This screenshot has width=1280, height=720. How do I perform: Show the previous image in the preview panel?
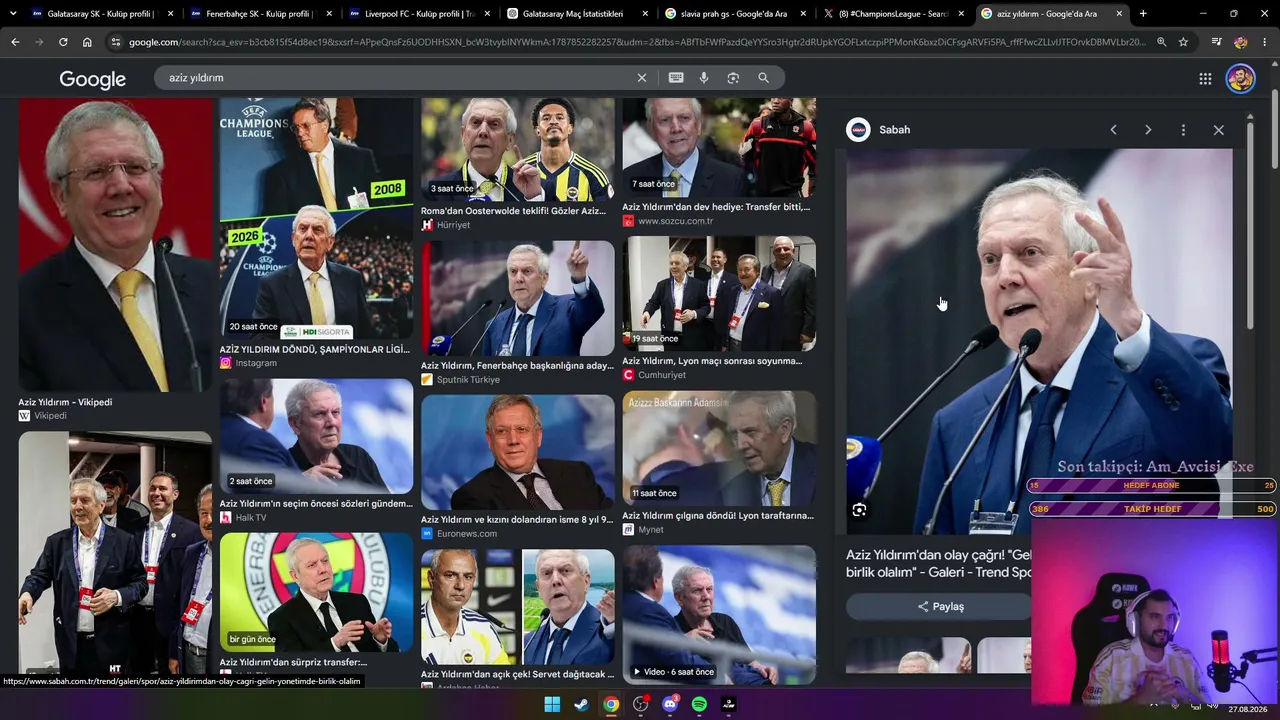(1113, 130)
